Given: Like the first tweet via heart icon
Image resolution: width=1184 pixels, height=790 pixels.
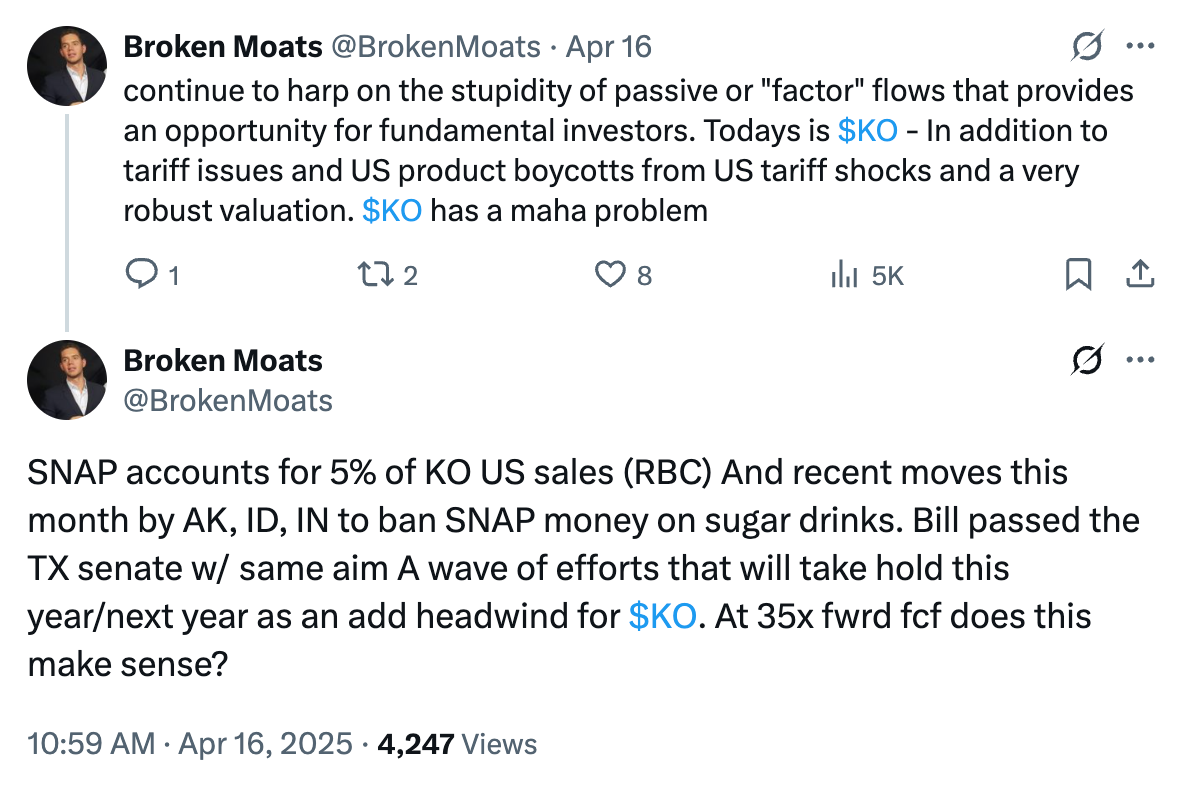Looking at the screenshot, I should 610,274.
